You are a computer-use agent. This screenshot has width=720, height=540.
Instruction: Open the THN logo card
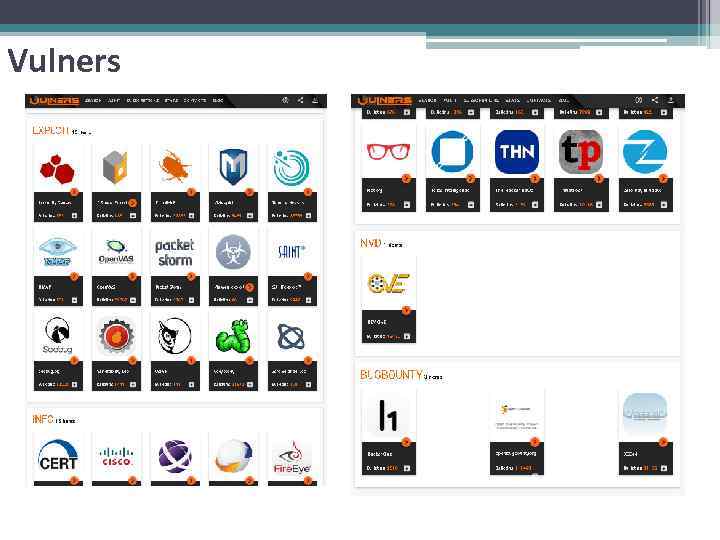517,169
